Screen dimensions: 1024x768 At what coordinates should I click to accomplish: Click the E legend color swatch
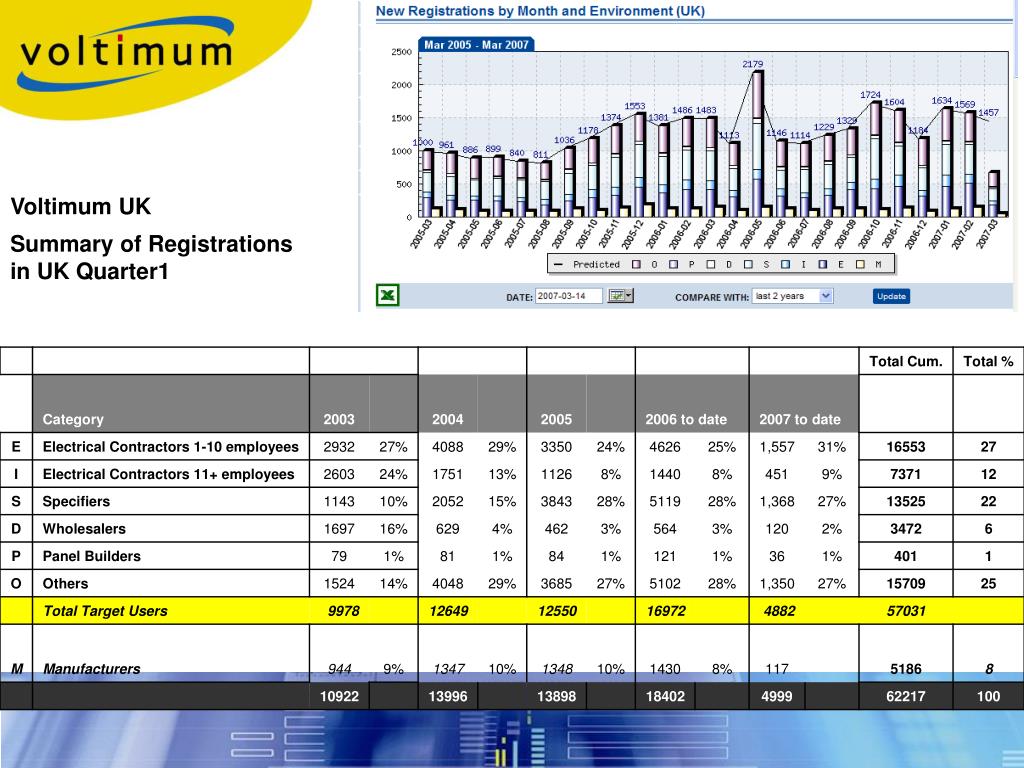pos(823,264)
